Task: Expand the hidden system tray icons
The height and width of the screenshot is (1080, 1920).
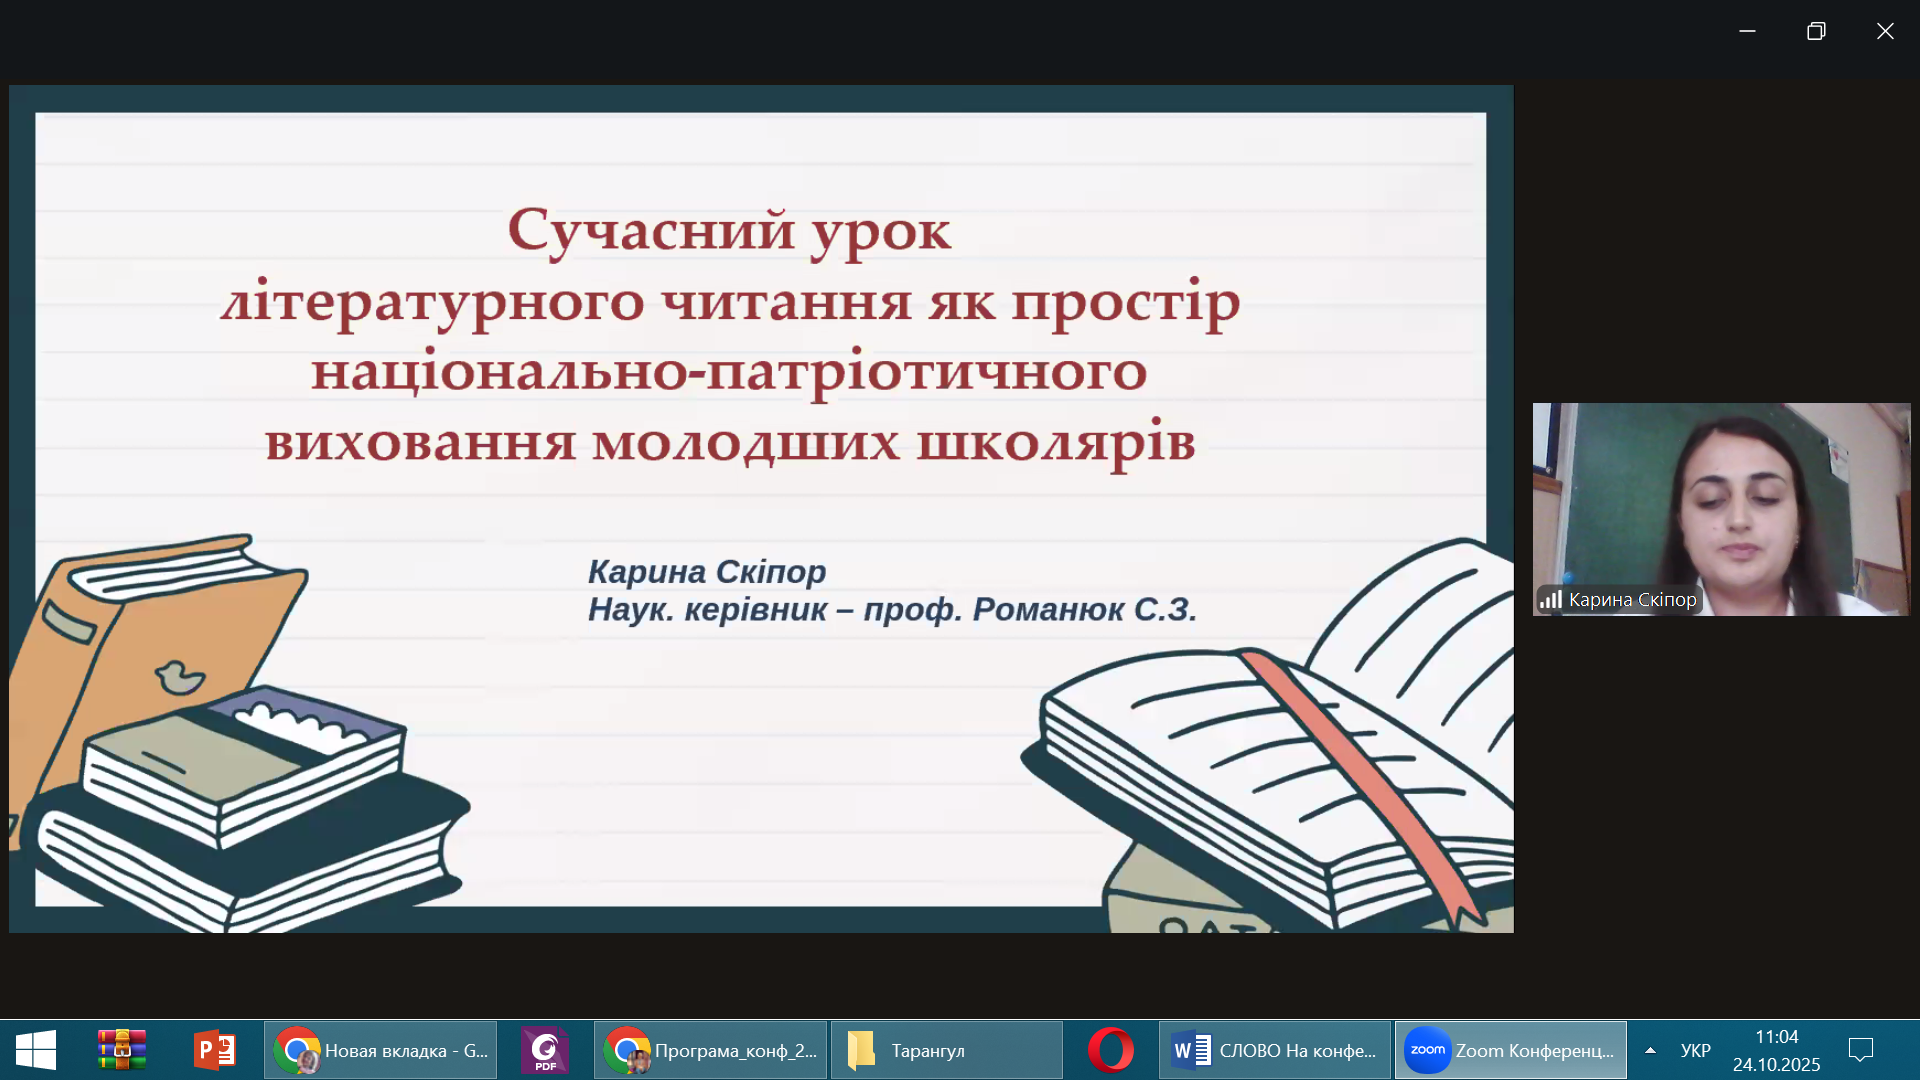Action: (x=1650, y=1050)
